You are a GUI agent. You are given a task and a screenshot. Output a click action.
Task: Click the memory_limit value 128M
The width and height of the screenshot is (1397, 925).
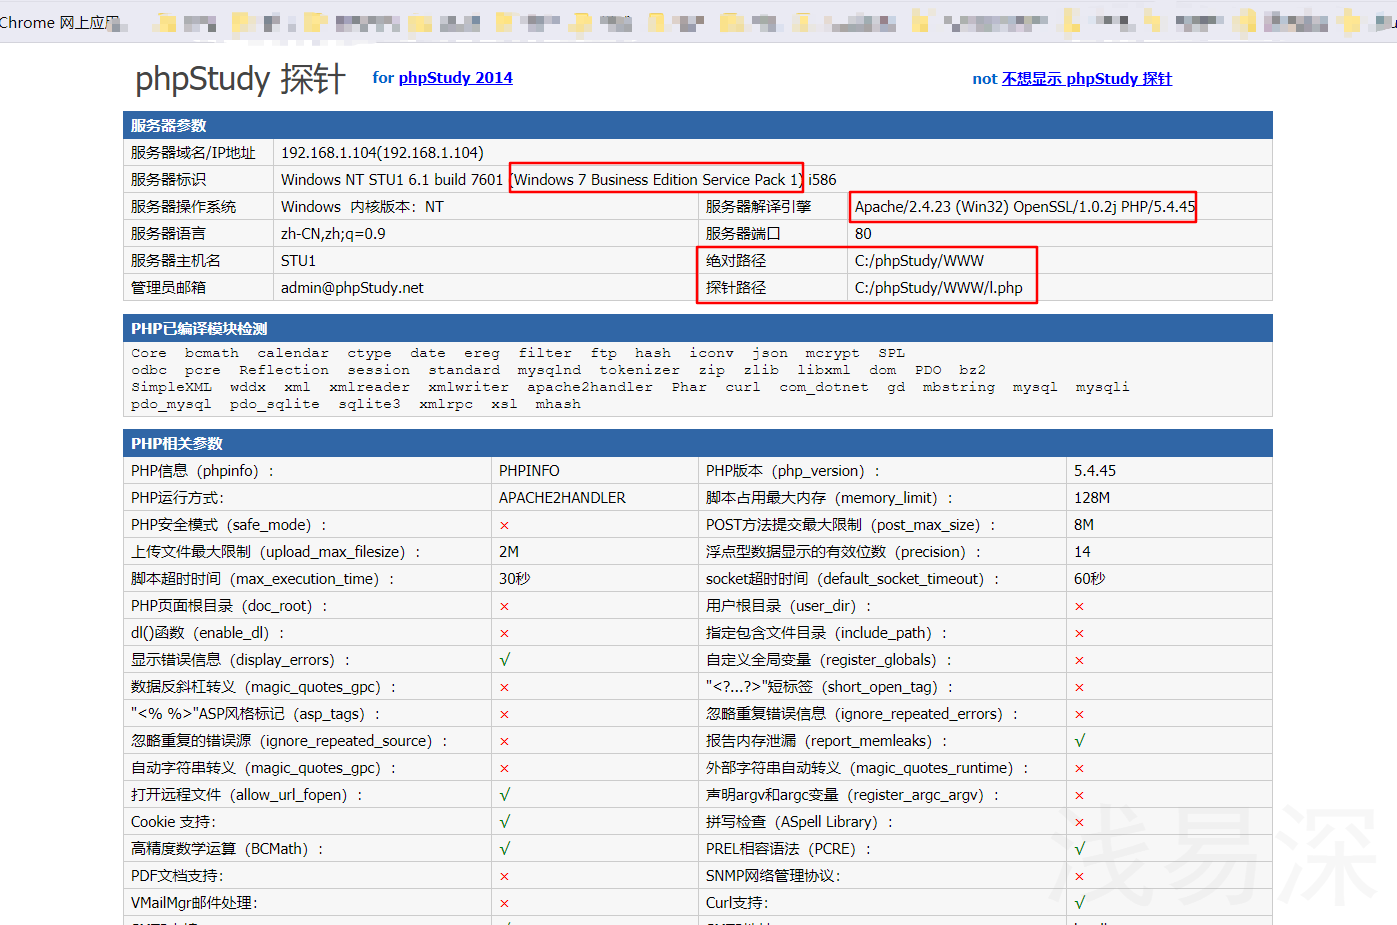(x=1092, y=498)
